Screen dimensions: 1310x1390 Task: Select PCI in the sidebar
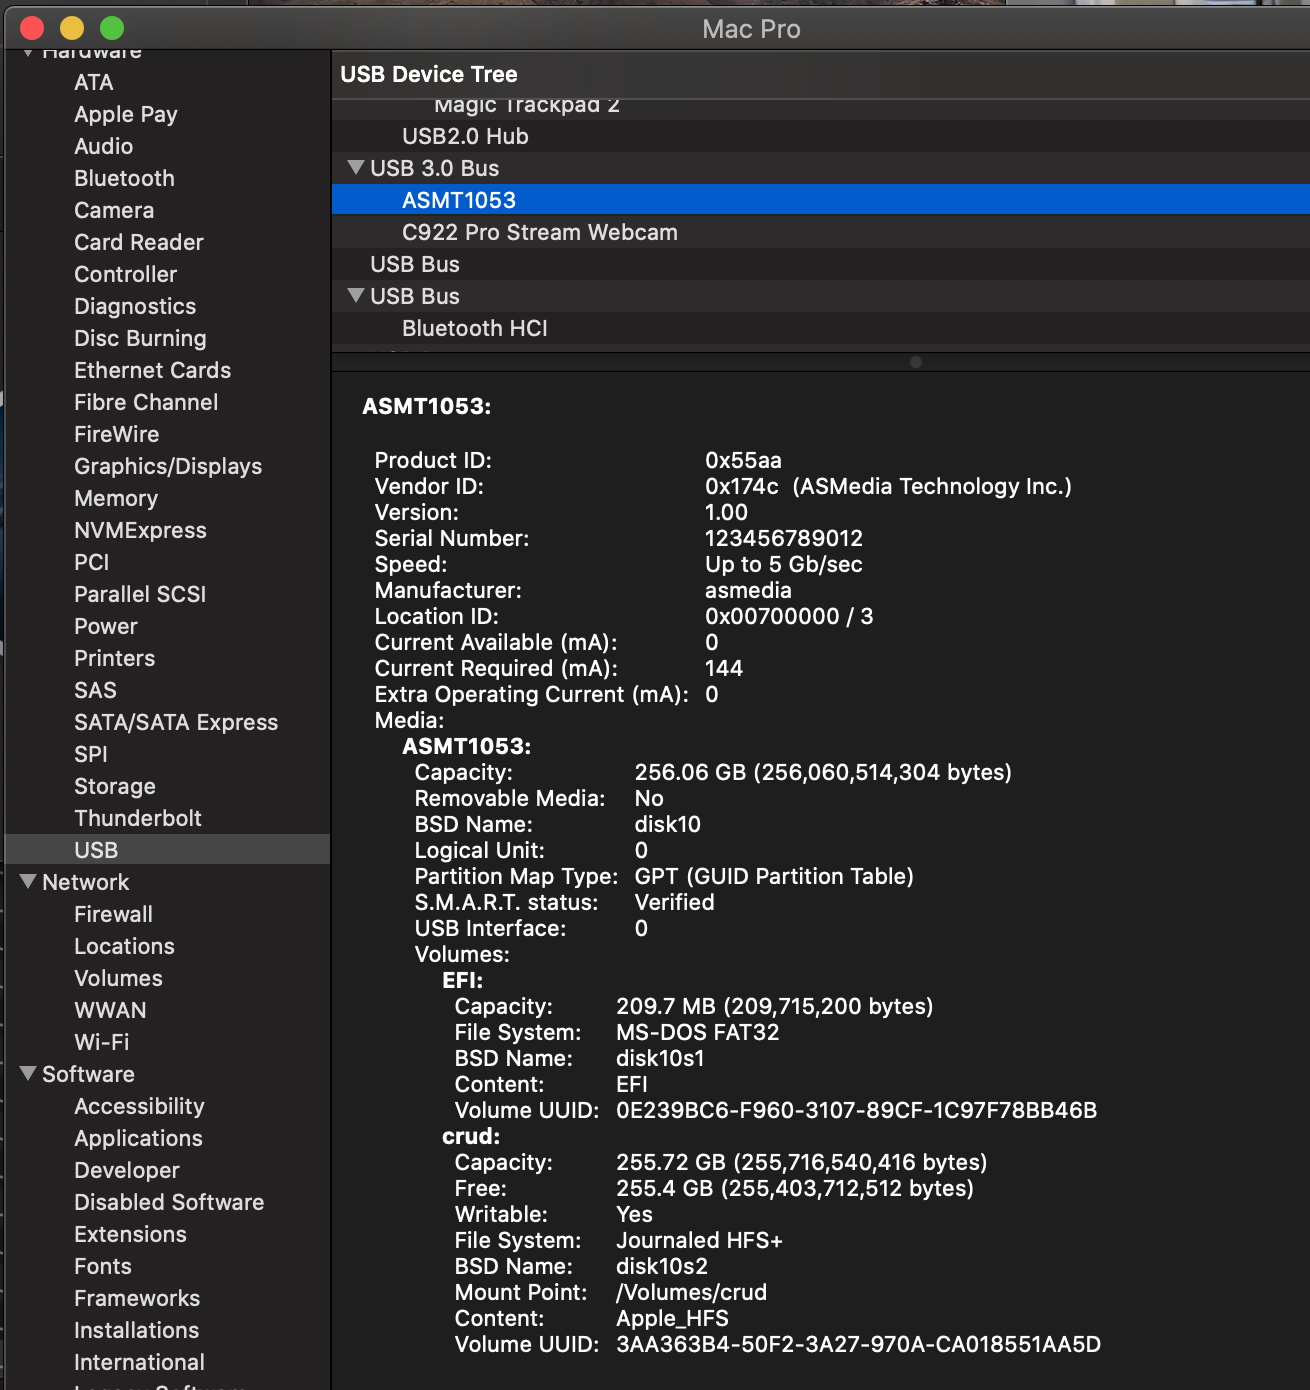pos(92,562)
